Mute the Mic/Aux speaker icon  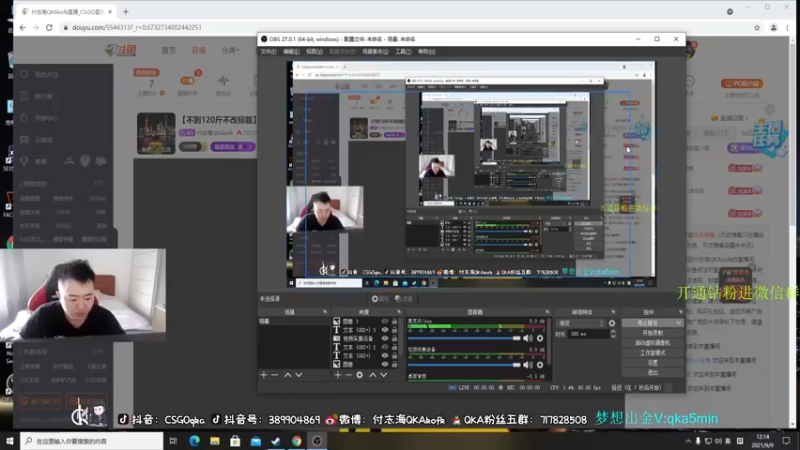coord(528,338)
